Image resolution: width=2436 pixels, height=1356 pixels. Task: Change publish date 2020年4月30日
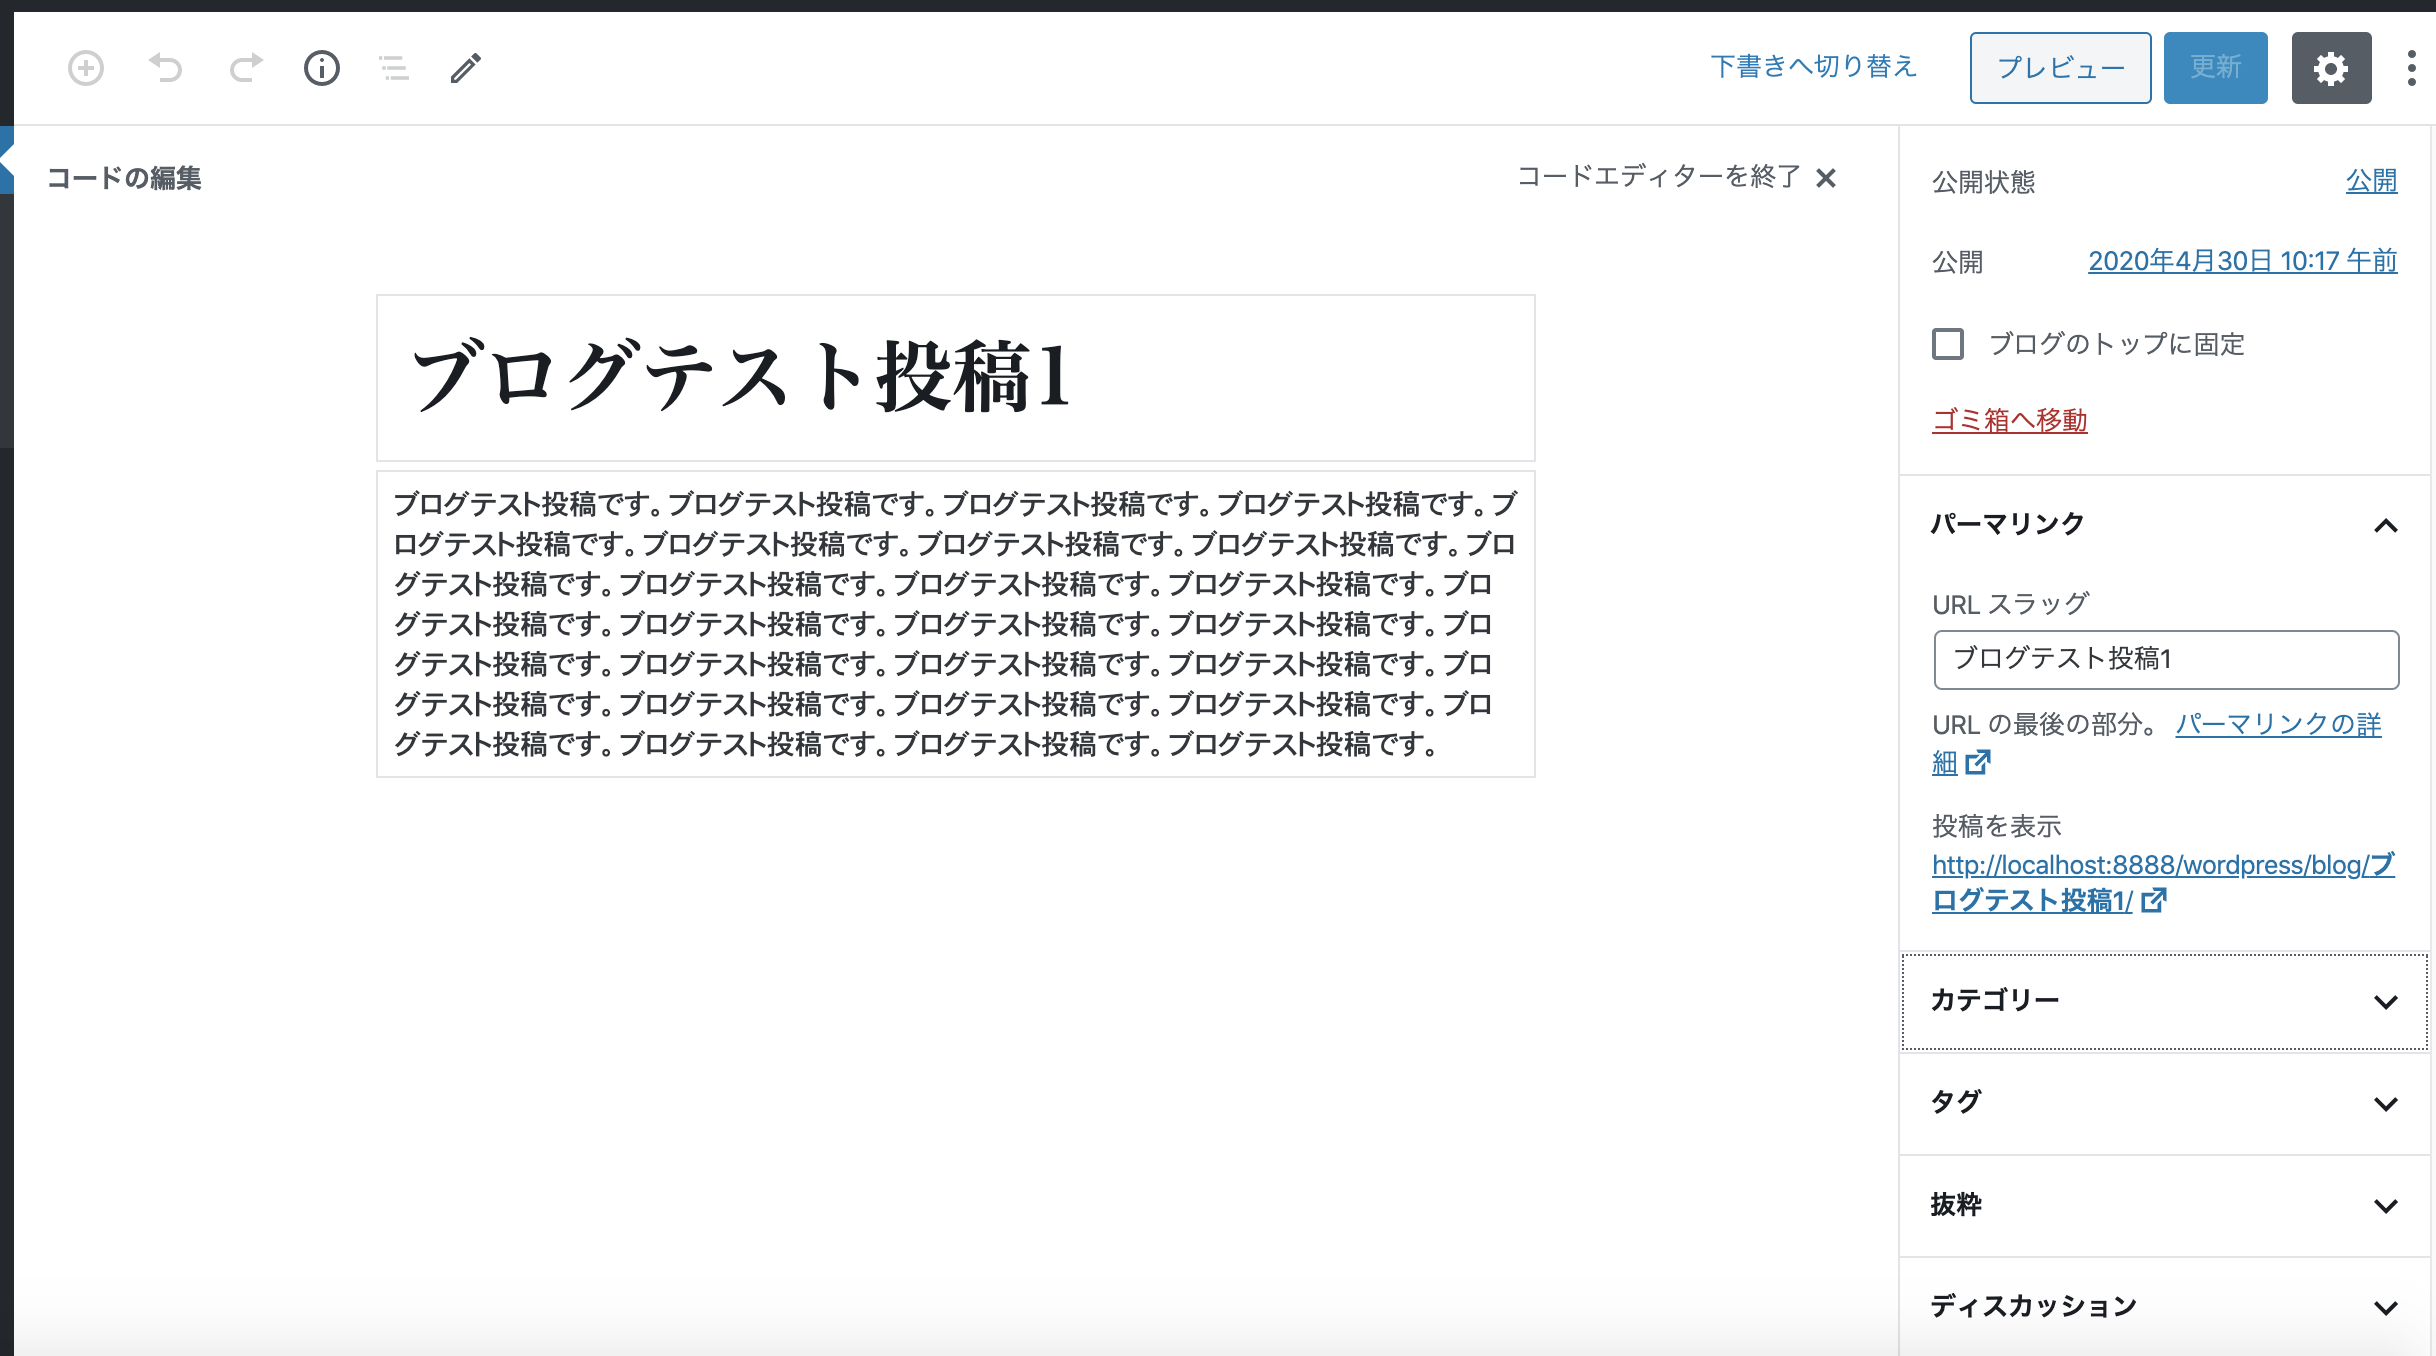point(2242,261)
